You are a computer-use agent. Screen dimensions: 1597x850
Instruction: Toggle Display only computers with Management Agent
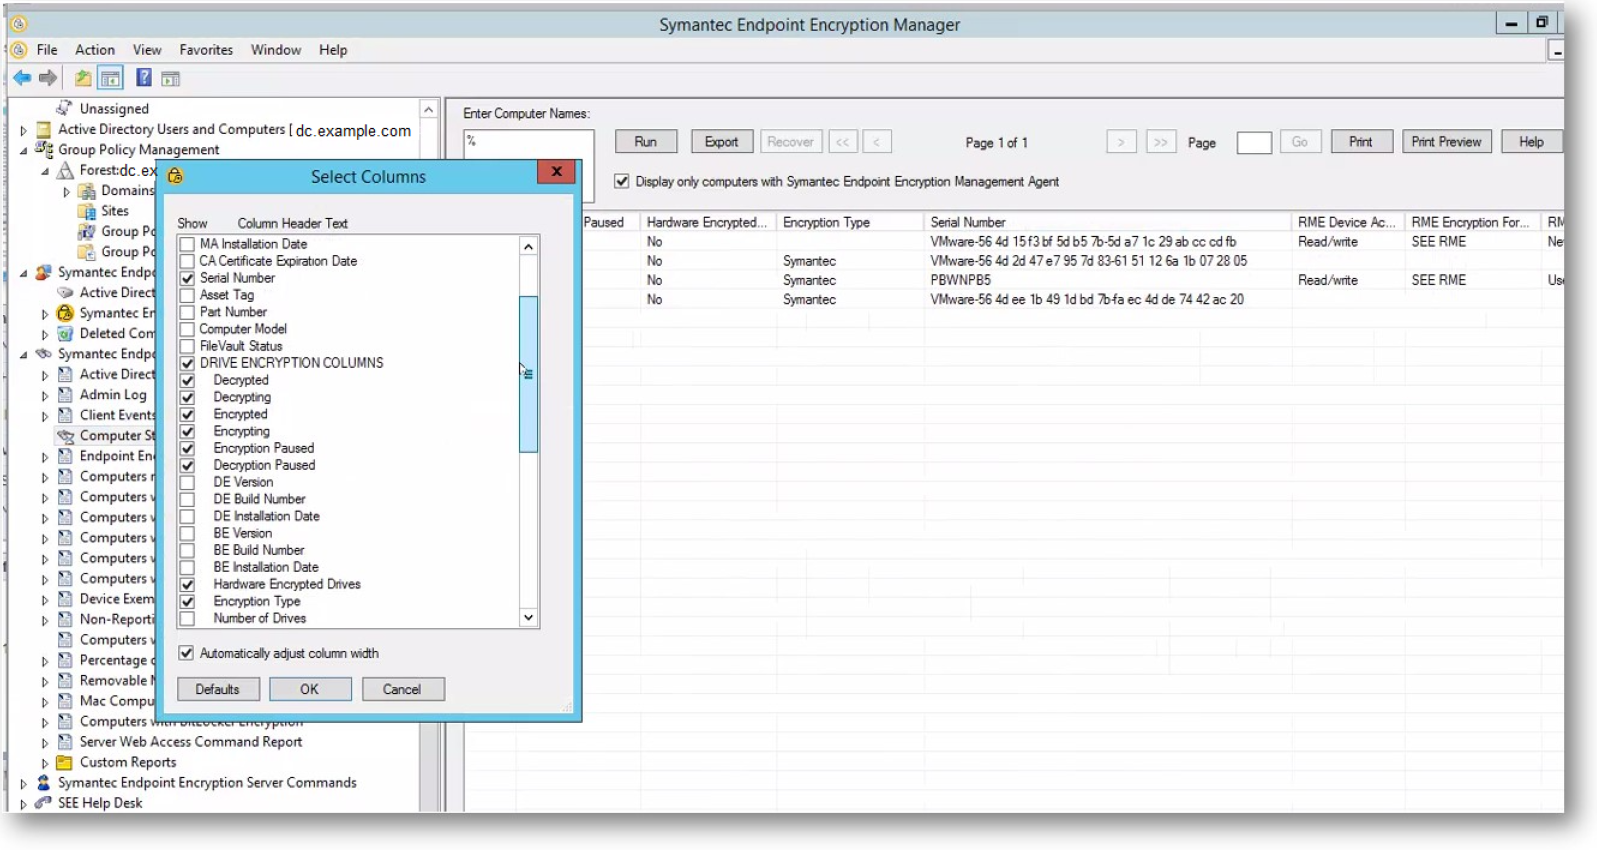click(622, 181)
